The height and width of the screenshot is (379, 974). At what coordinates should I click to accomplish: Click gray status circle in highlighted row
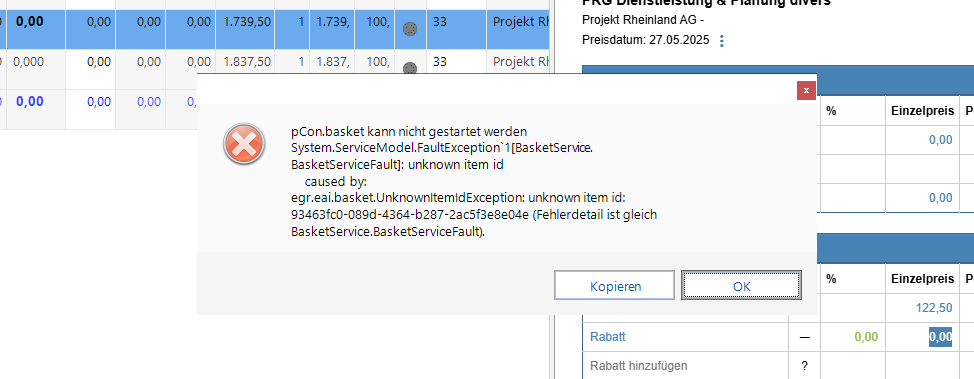410,29
